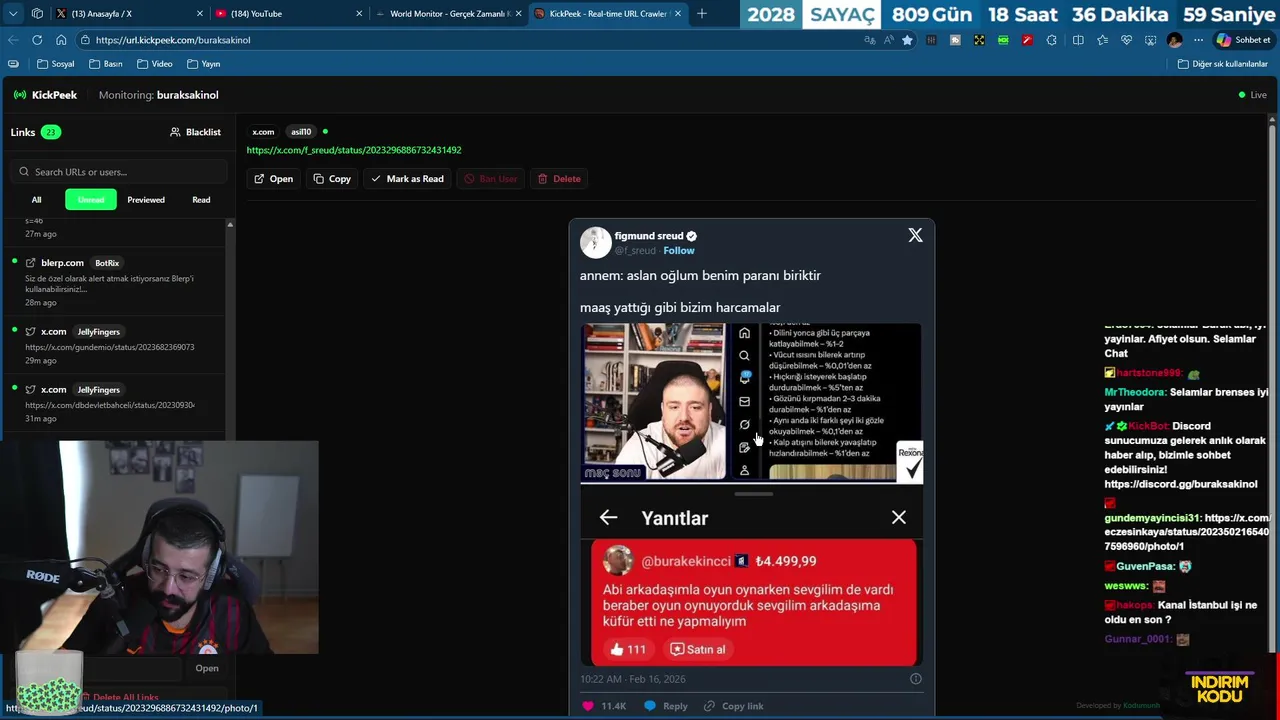Open the x.com dbdevletbahceli status link entry
1280x720 pixels.
115,403
